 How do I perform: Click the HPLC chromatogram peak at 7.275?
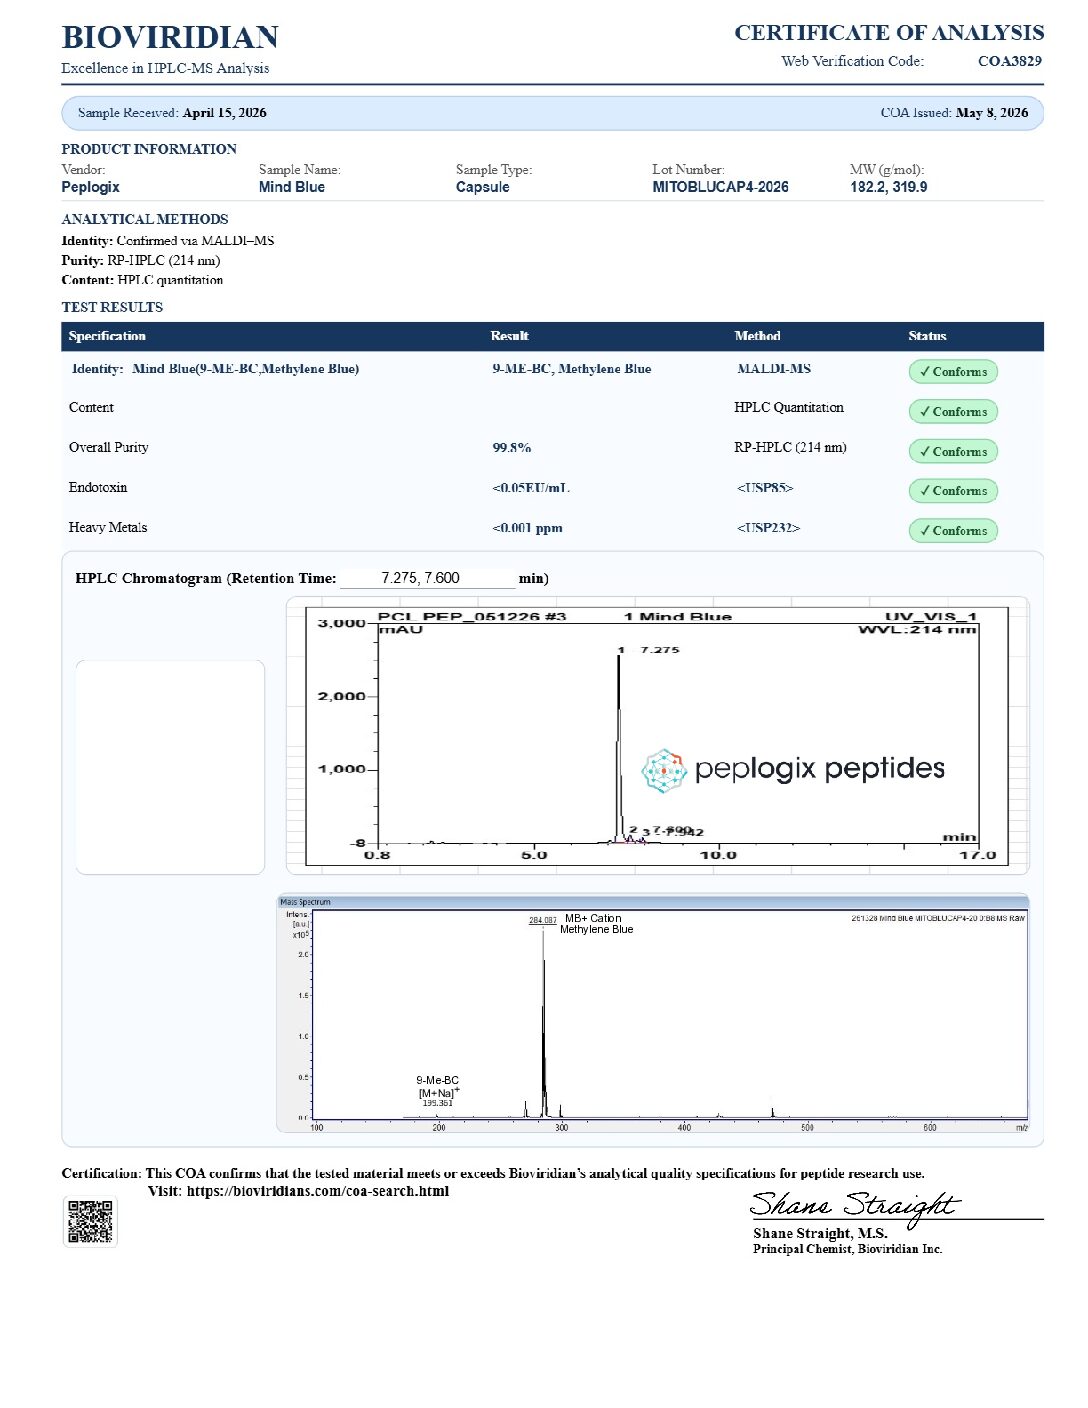click(x=619, y=745)
